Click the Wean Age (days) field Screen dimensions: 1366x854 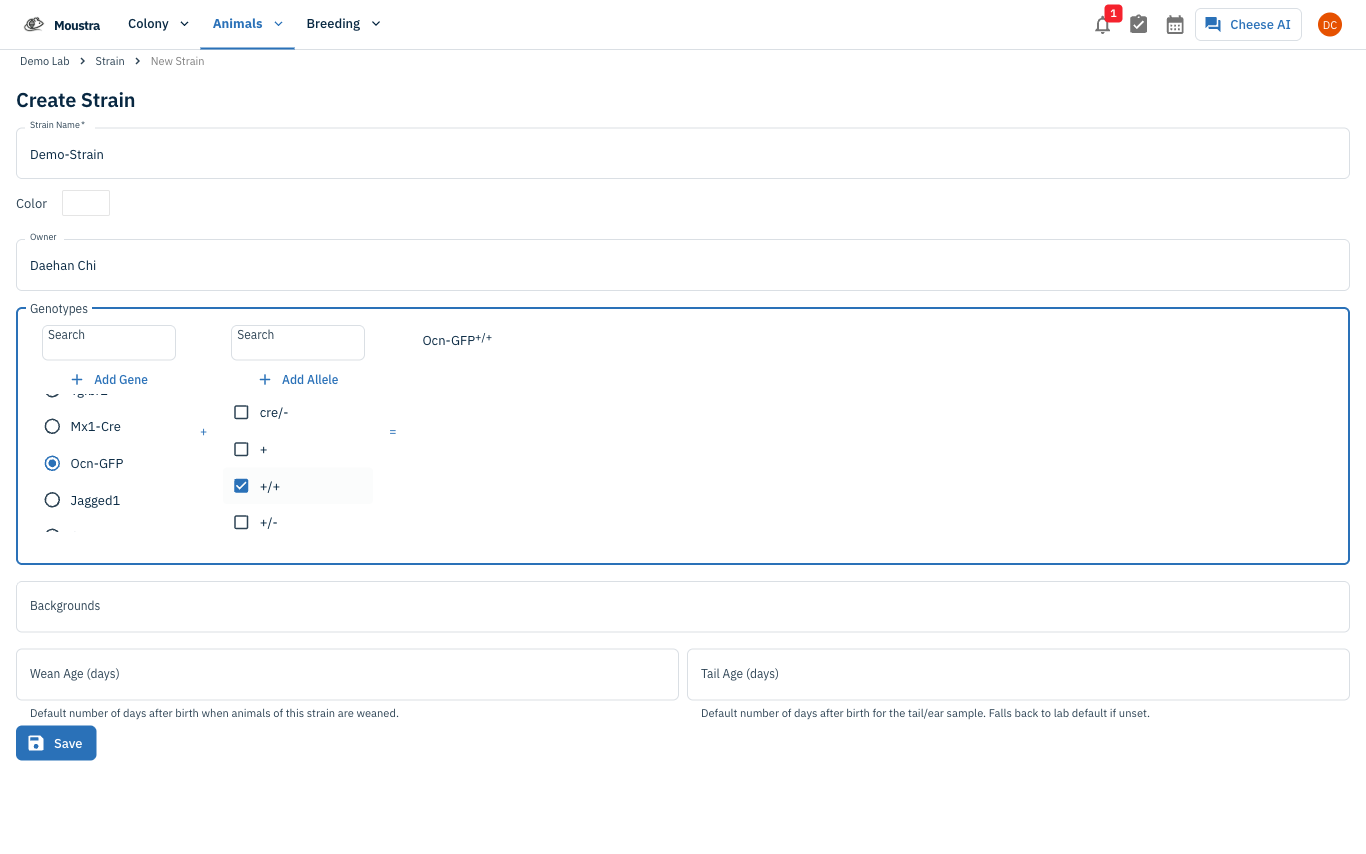coord(347,674)
